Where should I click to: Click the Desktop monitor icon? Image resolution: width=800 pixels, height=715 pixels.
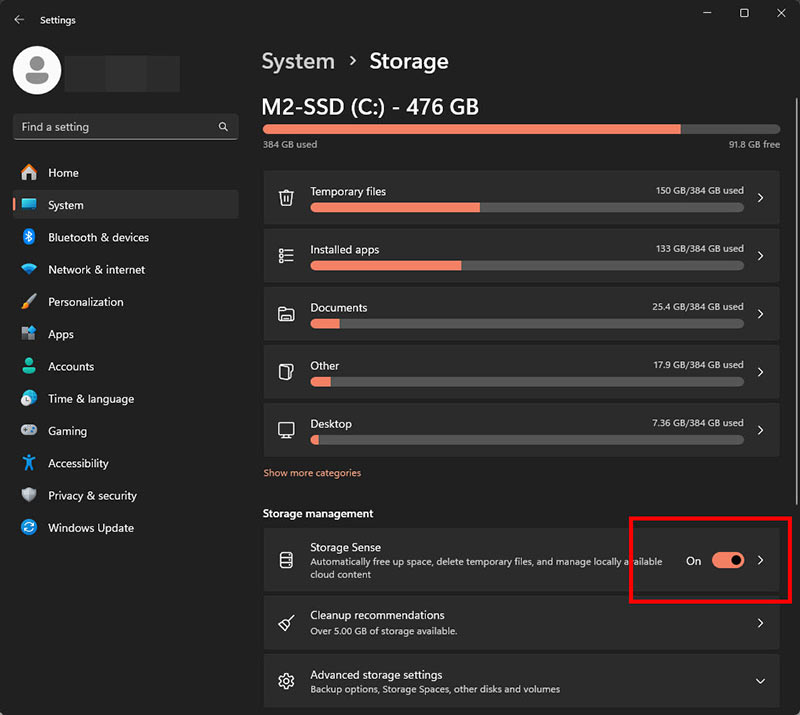[x=286, y=430]
